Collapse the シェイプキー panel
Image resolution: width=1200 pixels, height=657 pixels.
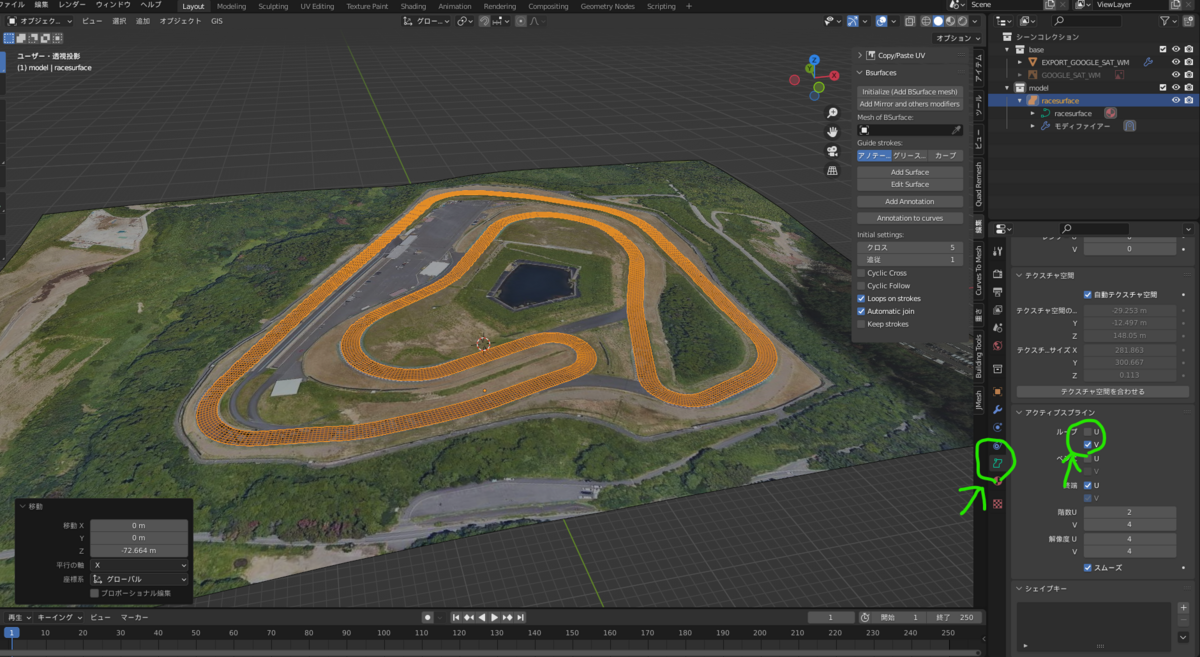[x=1020, y=589]
